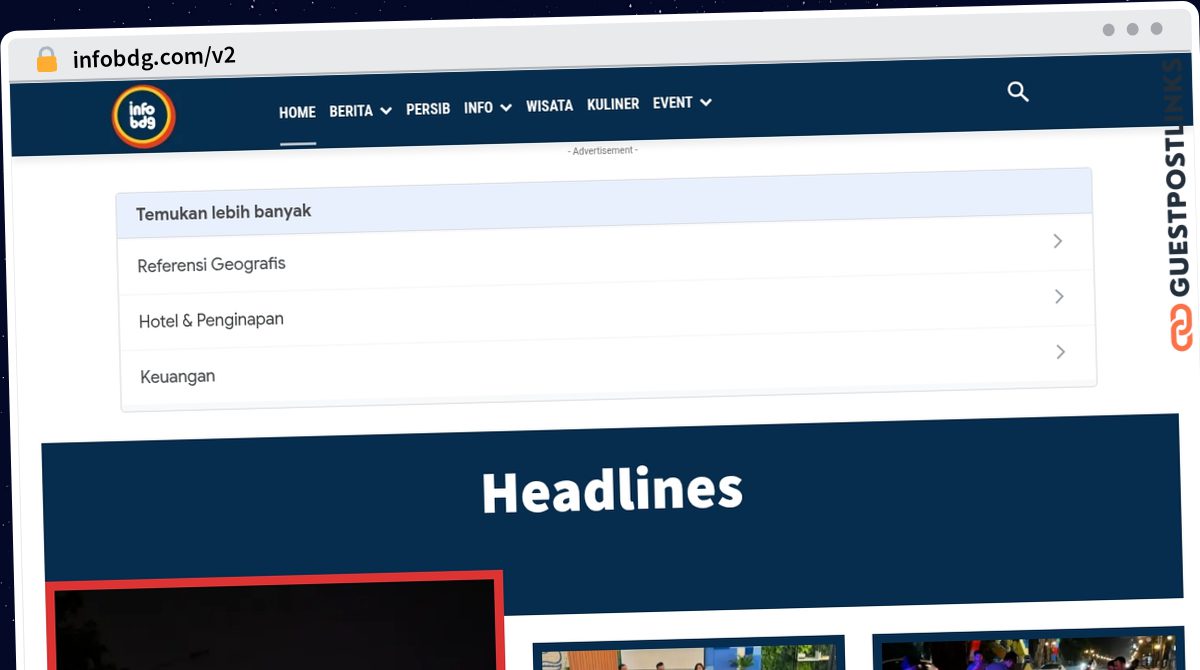The image size is (1200, 670).
Task: Go to the HOME menu item
Action: (297, 112)
